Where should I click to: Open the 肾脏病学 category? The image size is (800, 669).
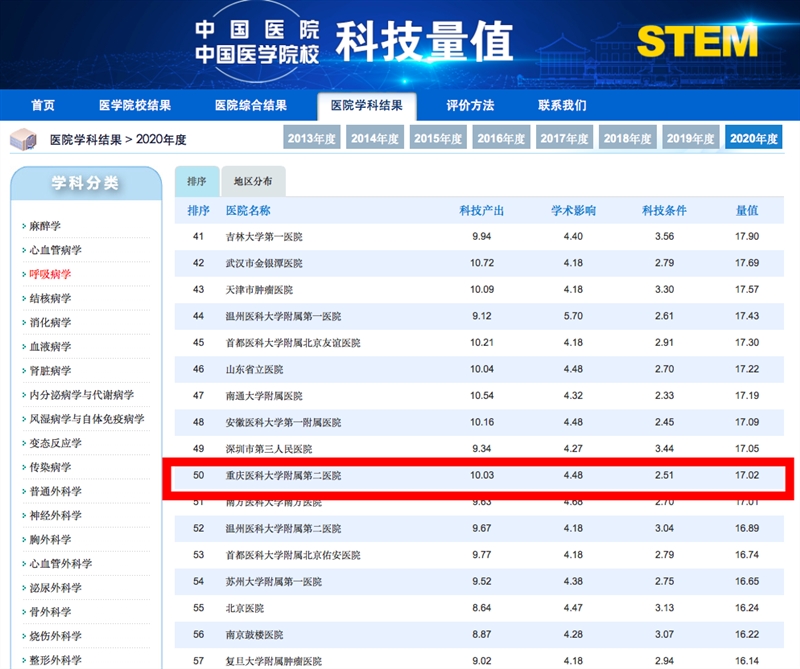coord(50,371)
